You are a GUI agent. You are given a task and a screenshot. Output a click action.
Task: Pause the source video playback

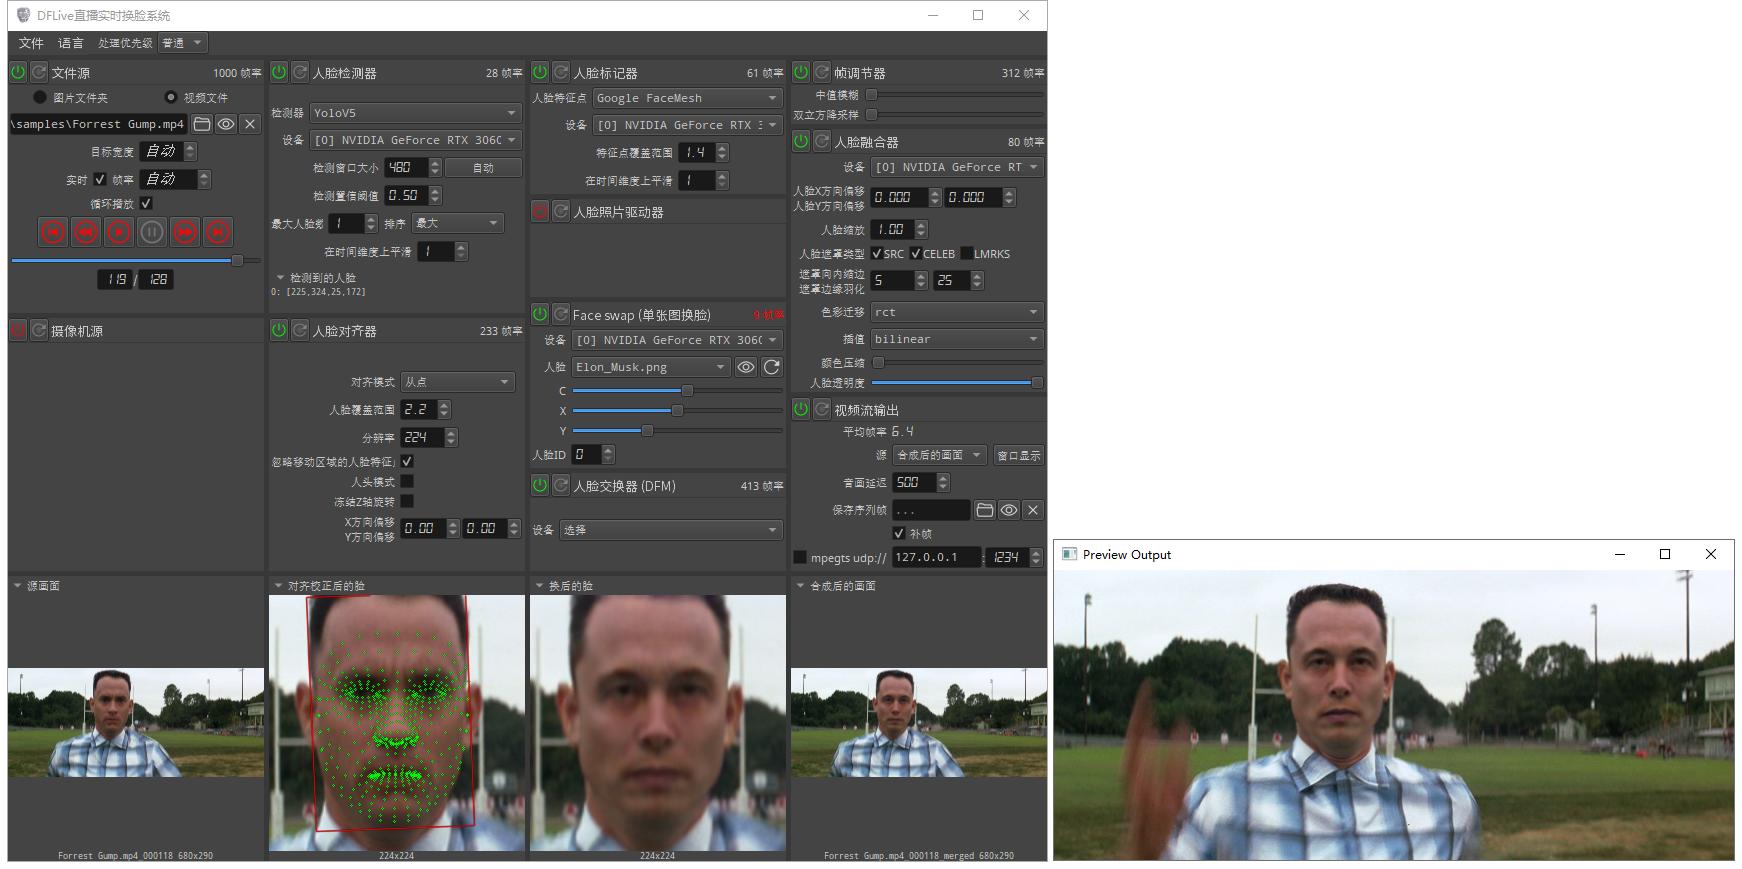(x=152, y=232)
